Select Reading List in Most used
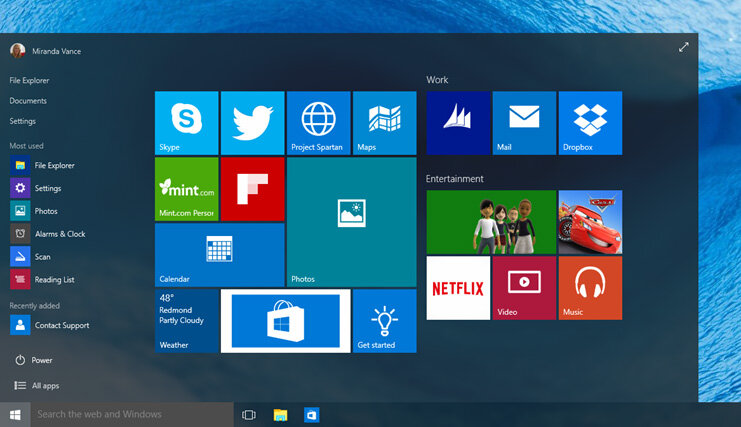This screenshot has height=427, width=741. tap(54, 280)
